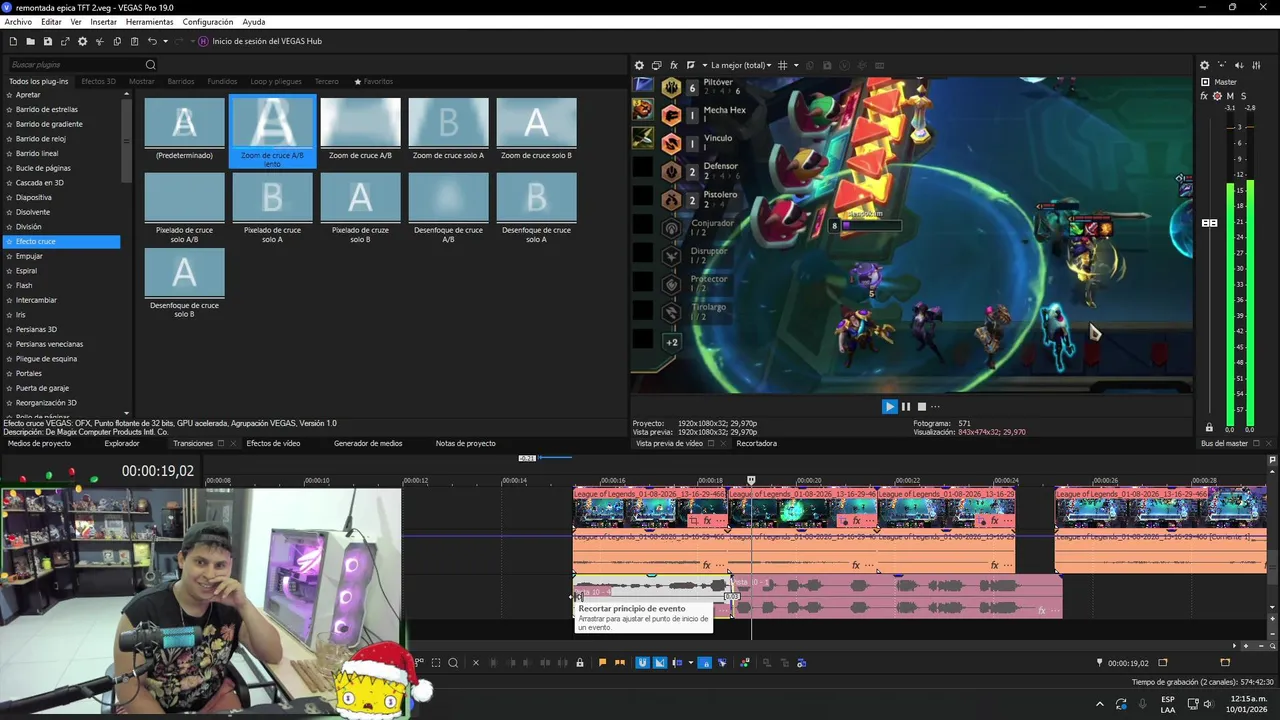Open the Medios de proyecto tab
The height and width of the screenshot is (720, 1280).
click(x=39, y=443)
